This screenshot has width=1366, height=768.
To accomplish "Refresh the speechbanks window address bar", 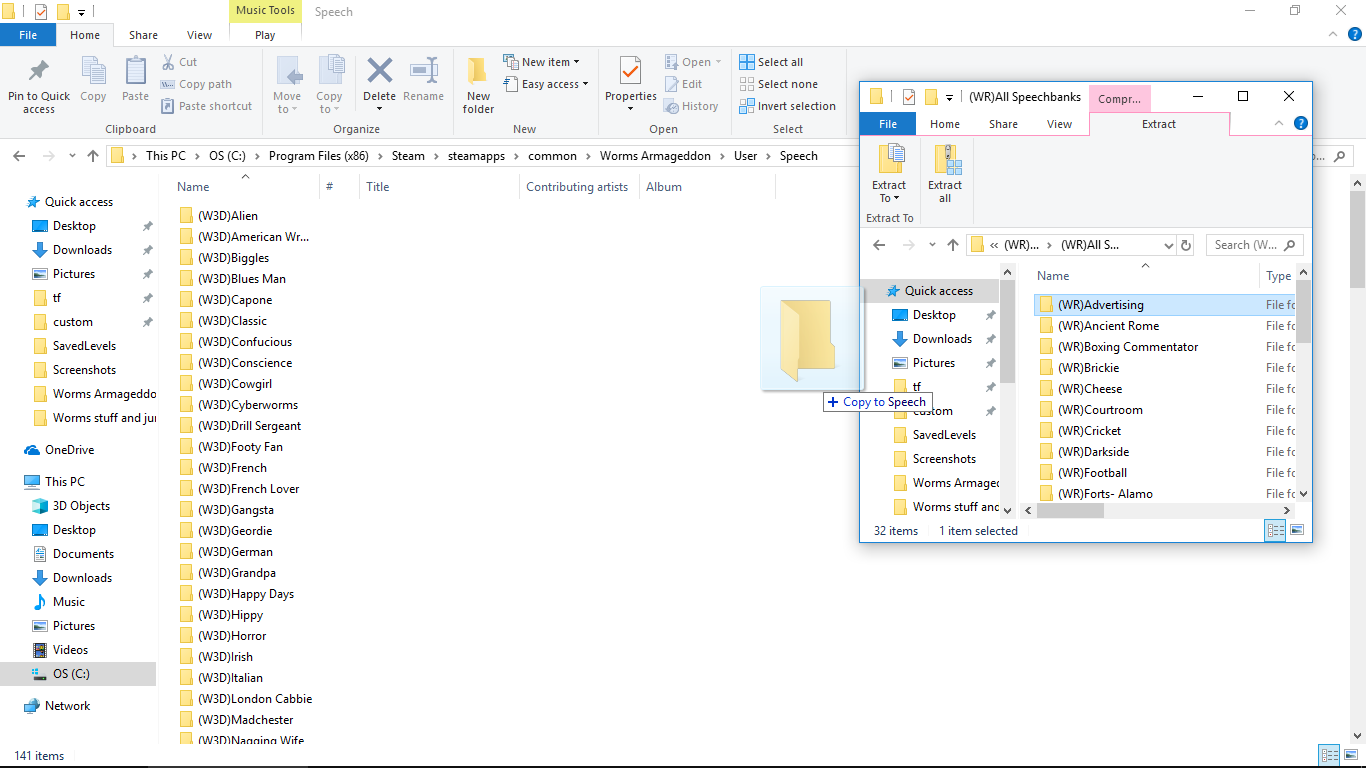I will (x=1186, y=245).
